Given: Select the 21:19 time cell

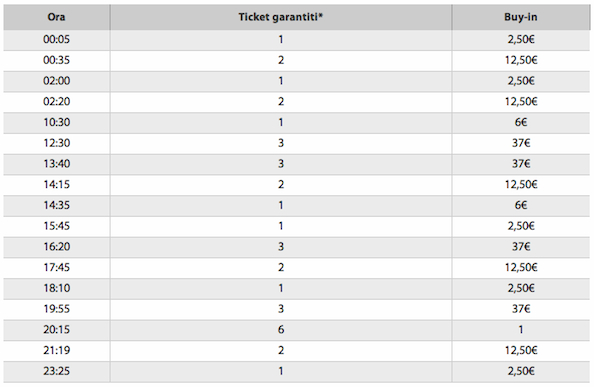Looking at the screenshot, I should click(56, 350).
